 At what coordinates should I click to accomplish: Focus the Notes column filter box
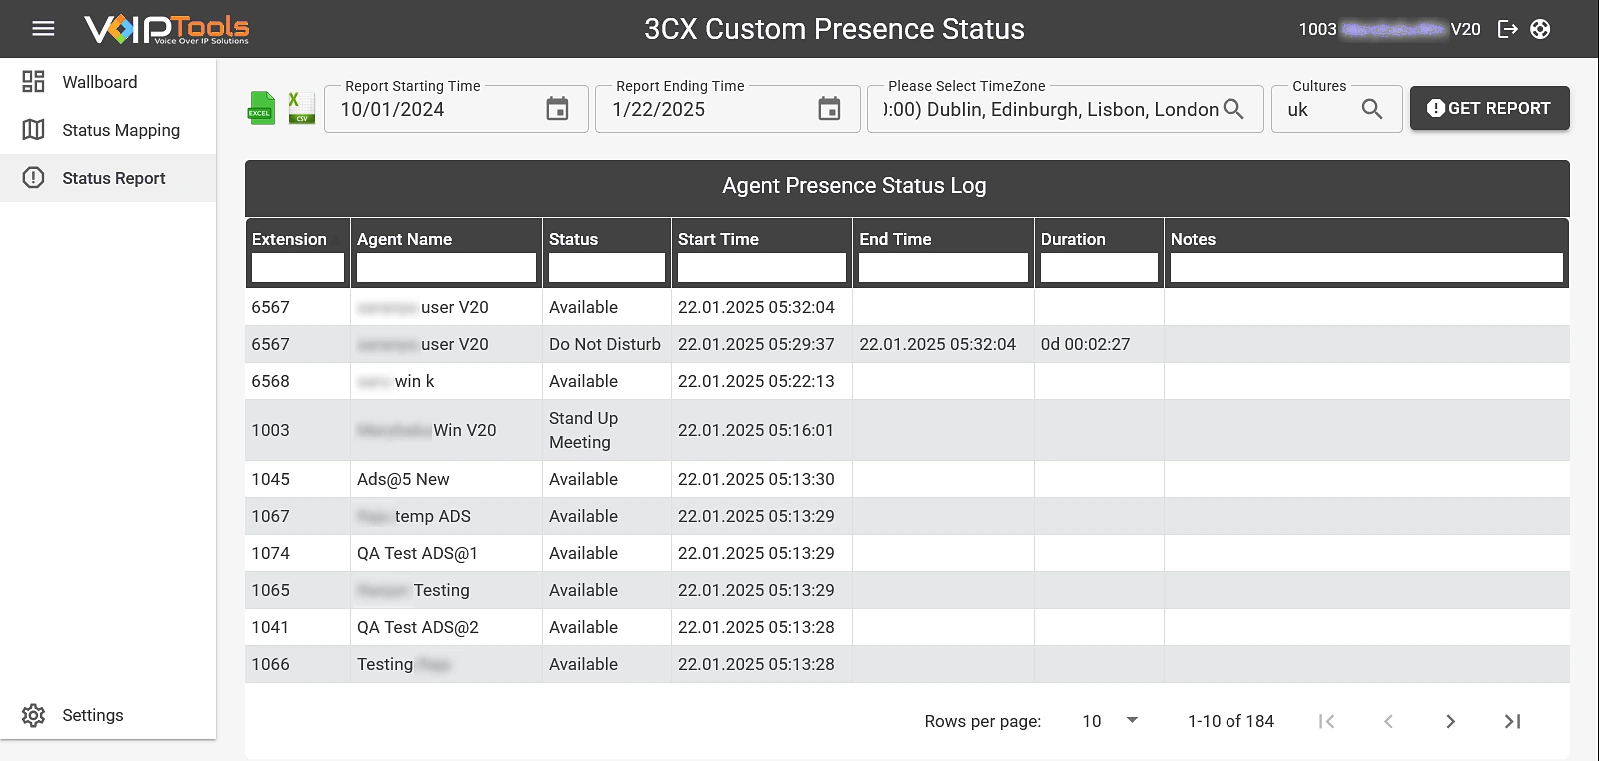[x=1367, y=267]
